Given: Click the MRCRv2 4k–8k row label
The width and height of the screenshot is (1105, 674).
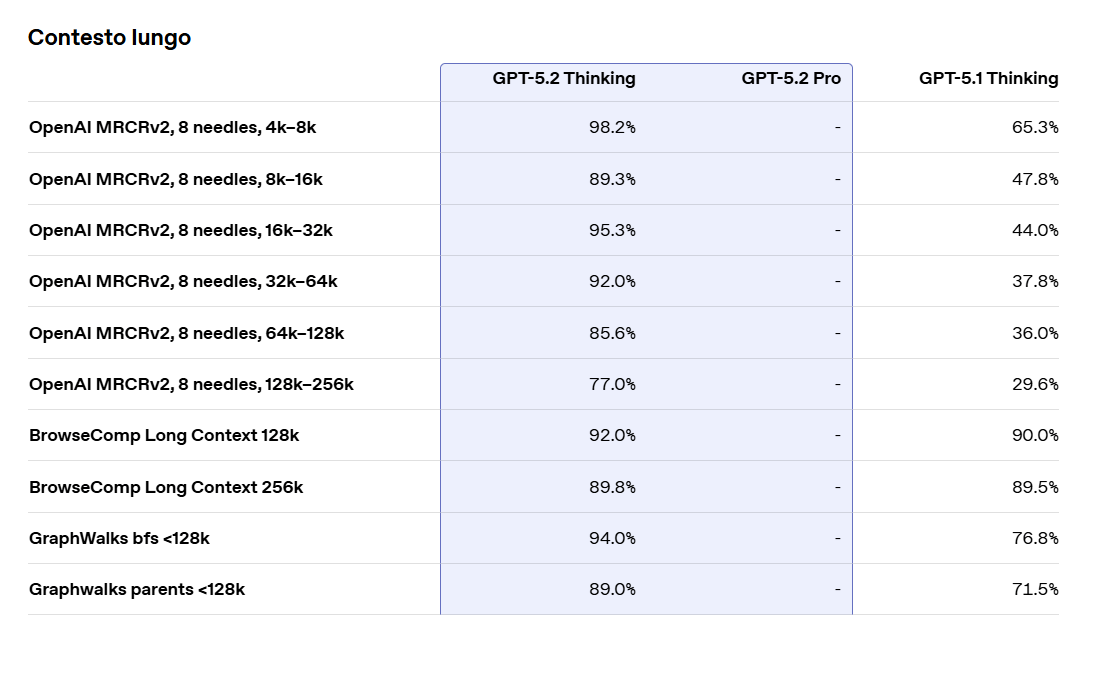Looking at the screenshot, I should (x=172, y=128).
